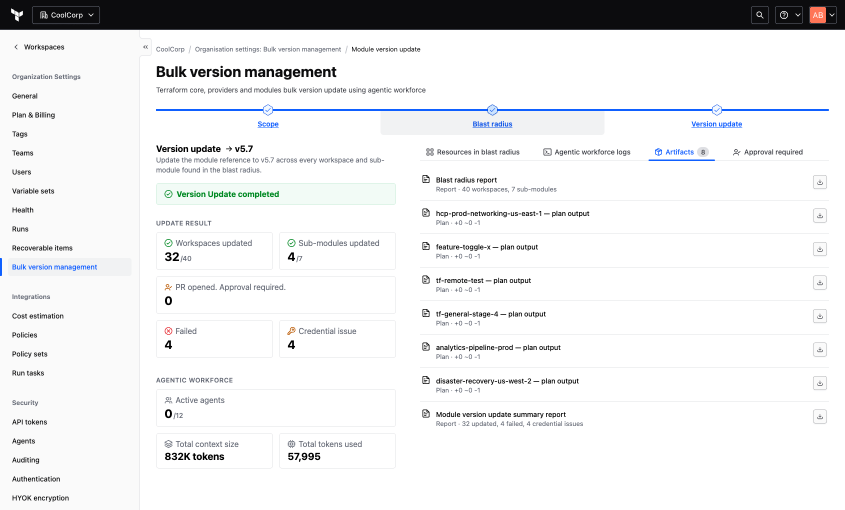Image resolution: width=845 pixels, height=510 pixels.
Task: Click the Failed result card
Action: (x=214, y=339)
